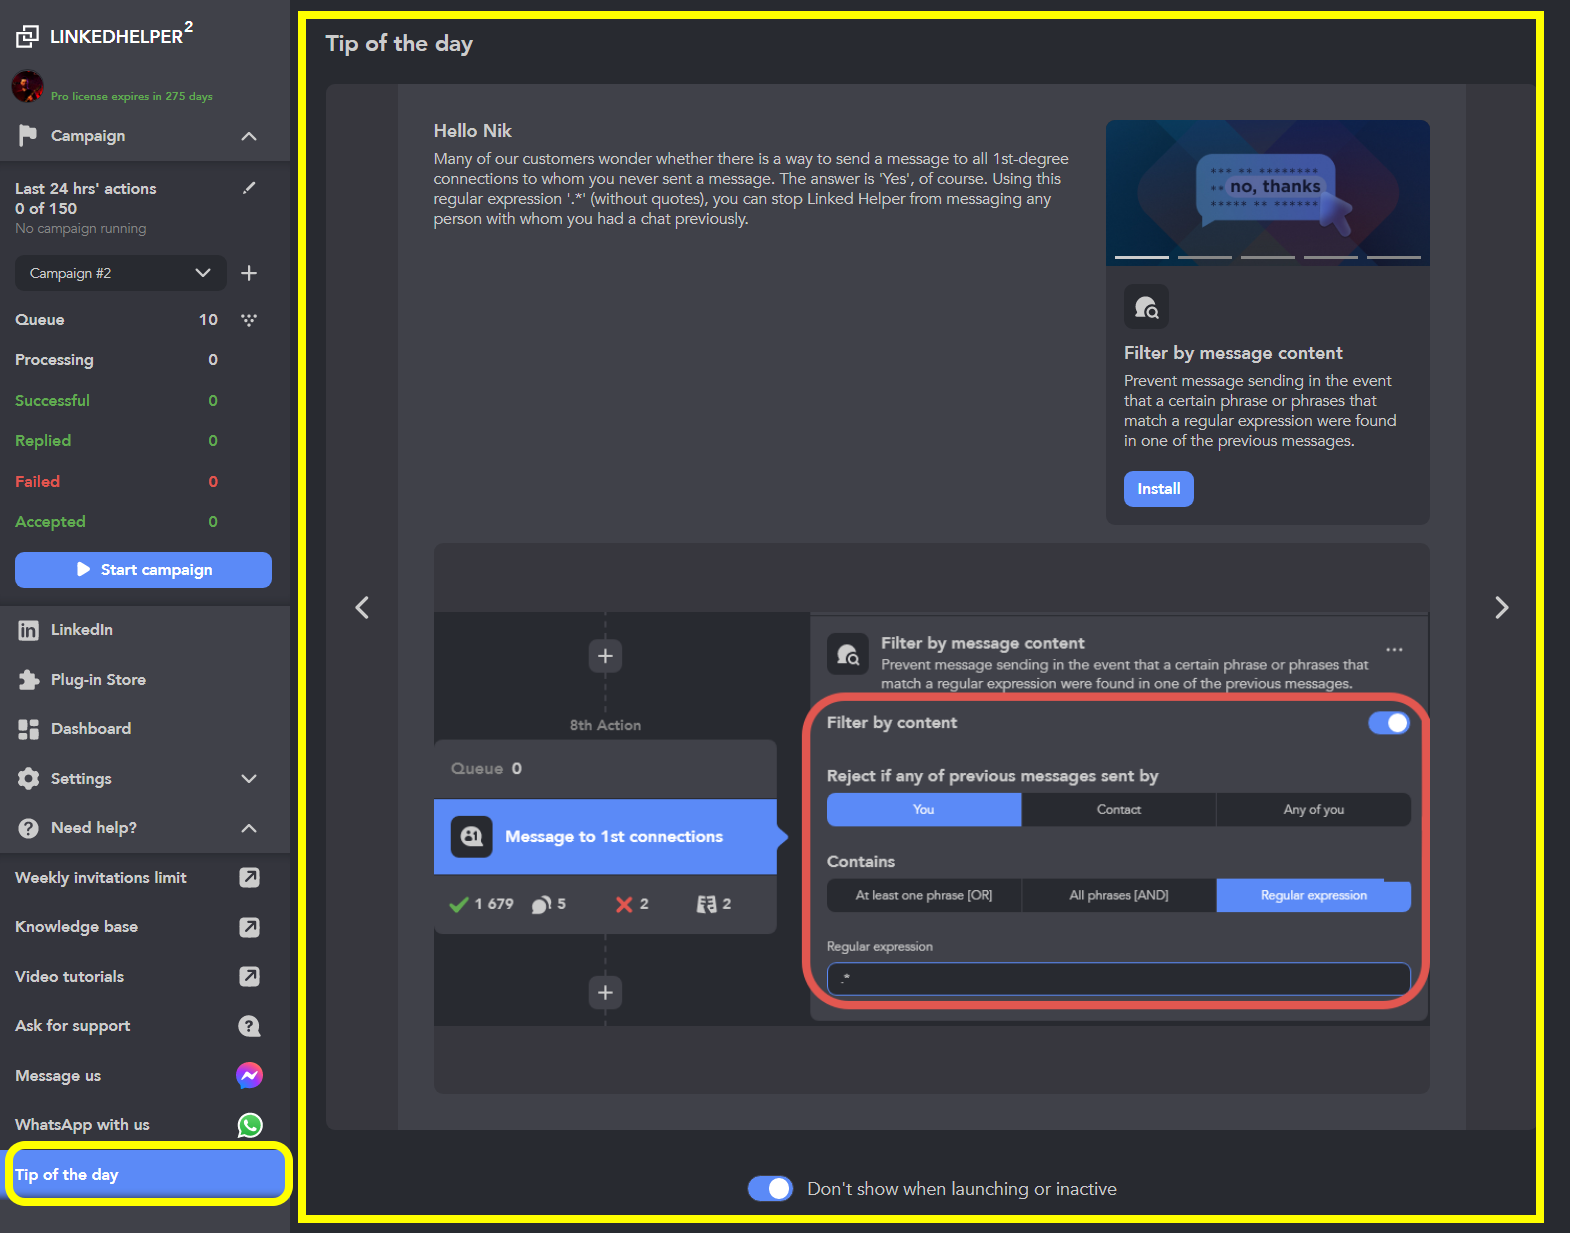This screenshot has width=1570, height=1233.
Task: Select Message to 1st connections step
Action: click(605, 837)
